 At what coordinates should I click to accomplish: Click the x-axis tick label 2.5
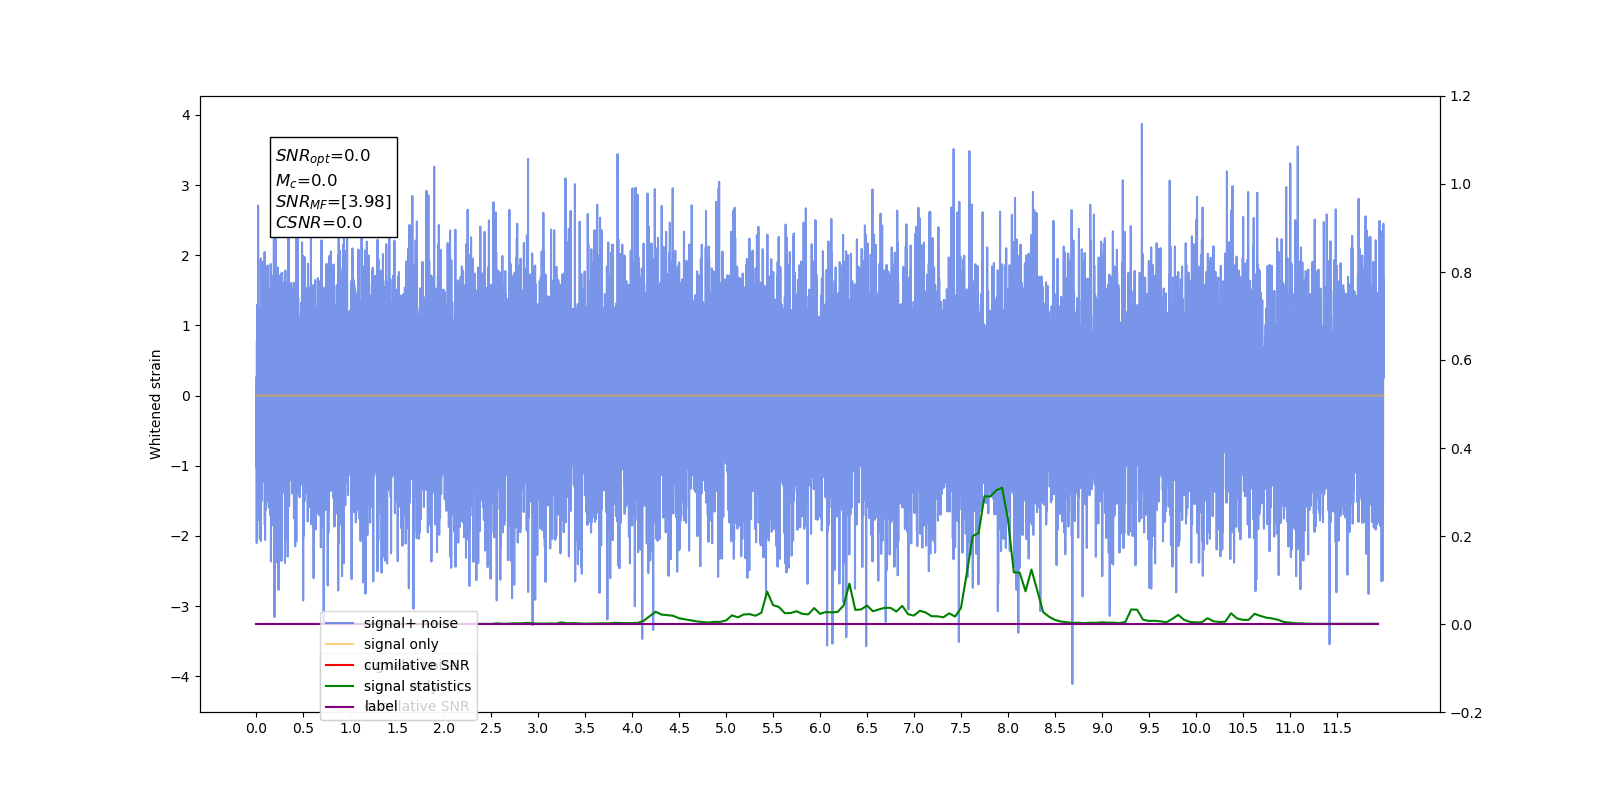tap(491, 728)
